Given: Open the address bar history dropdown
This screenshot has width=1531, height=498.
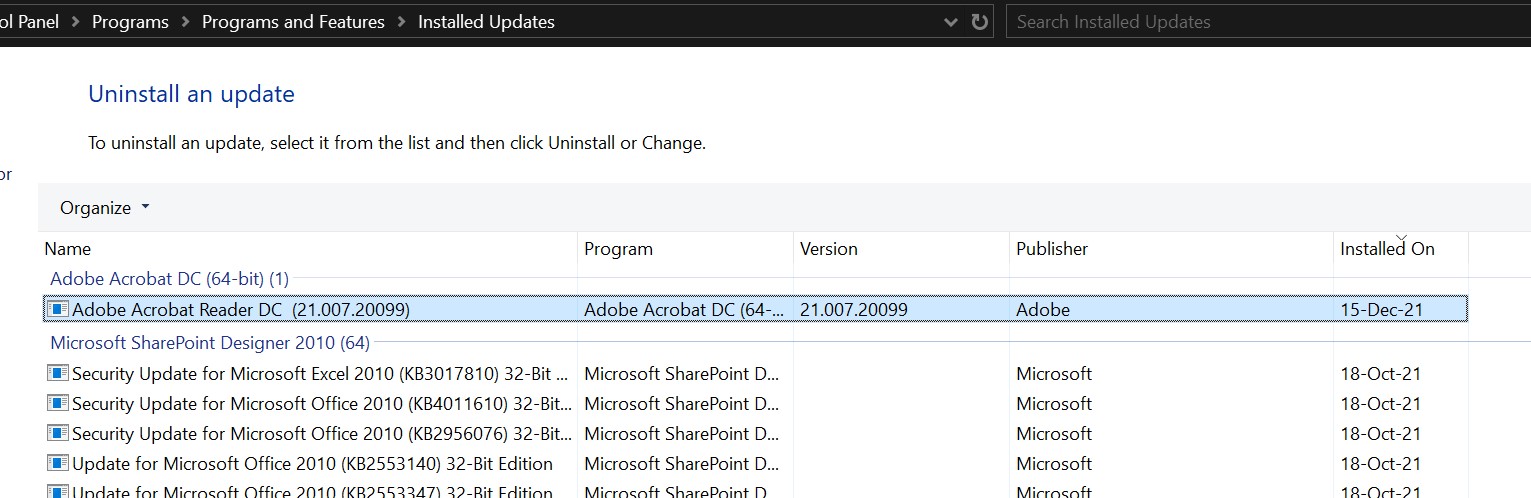Looking at the screenshot, I should [951, 22].
